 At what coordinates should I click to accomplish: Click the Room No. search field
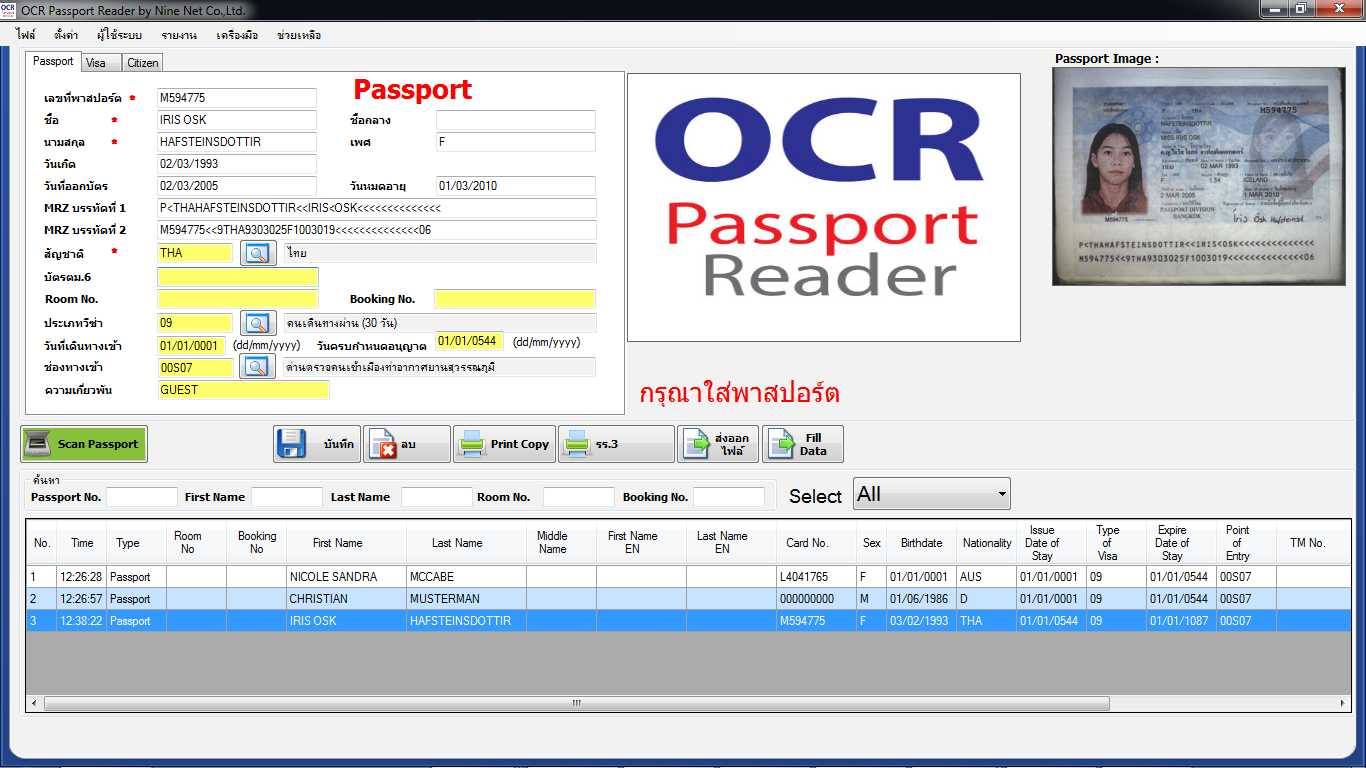click(579, 497)
